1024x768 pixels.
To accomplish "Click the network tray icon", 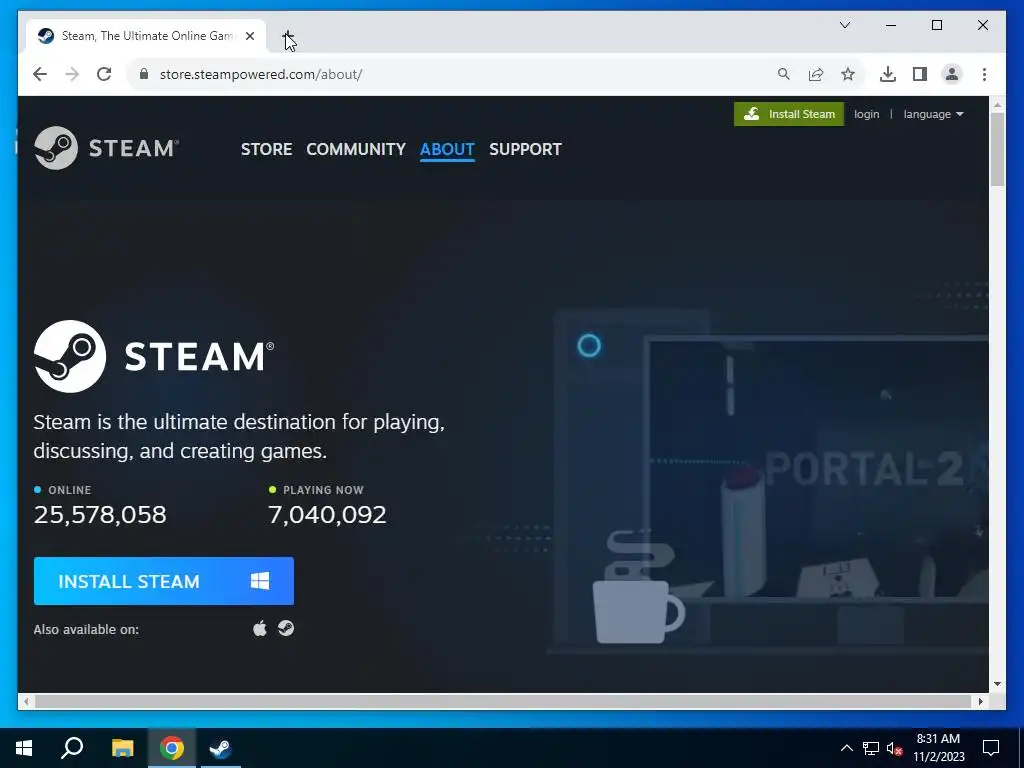I will point(871,748).
